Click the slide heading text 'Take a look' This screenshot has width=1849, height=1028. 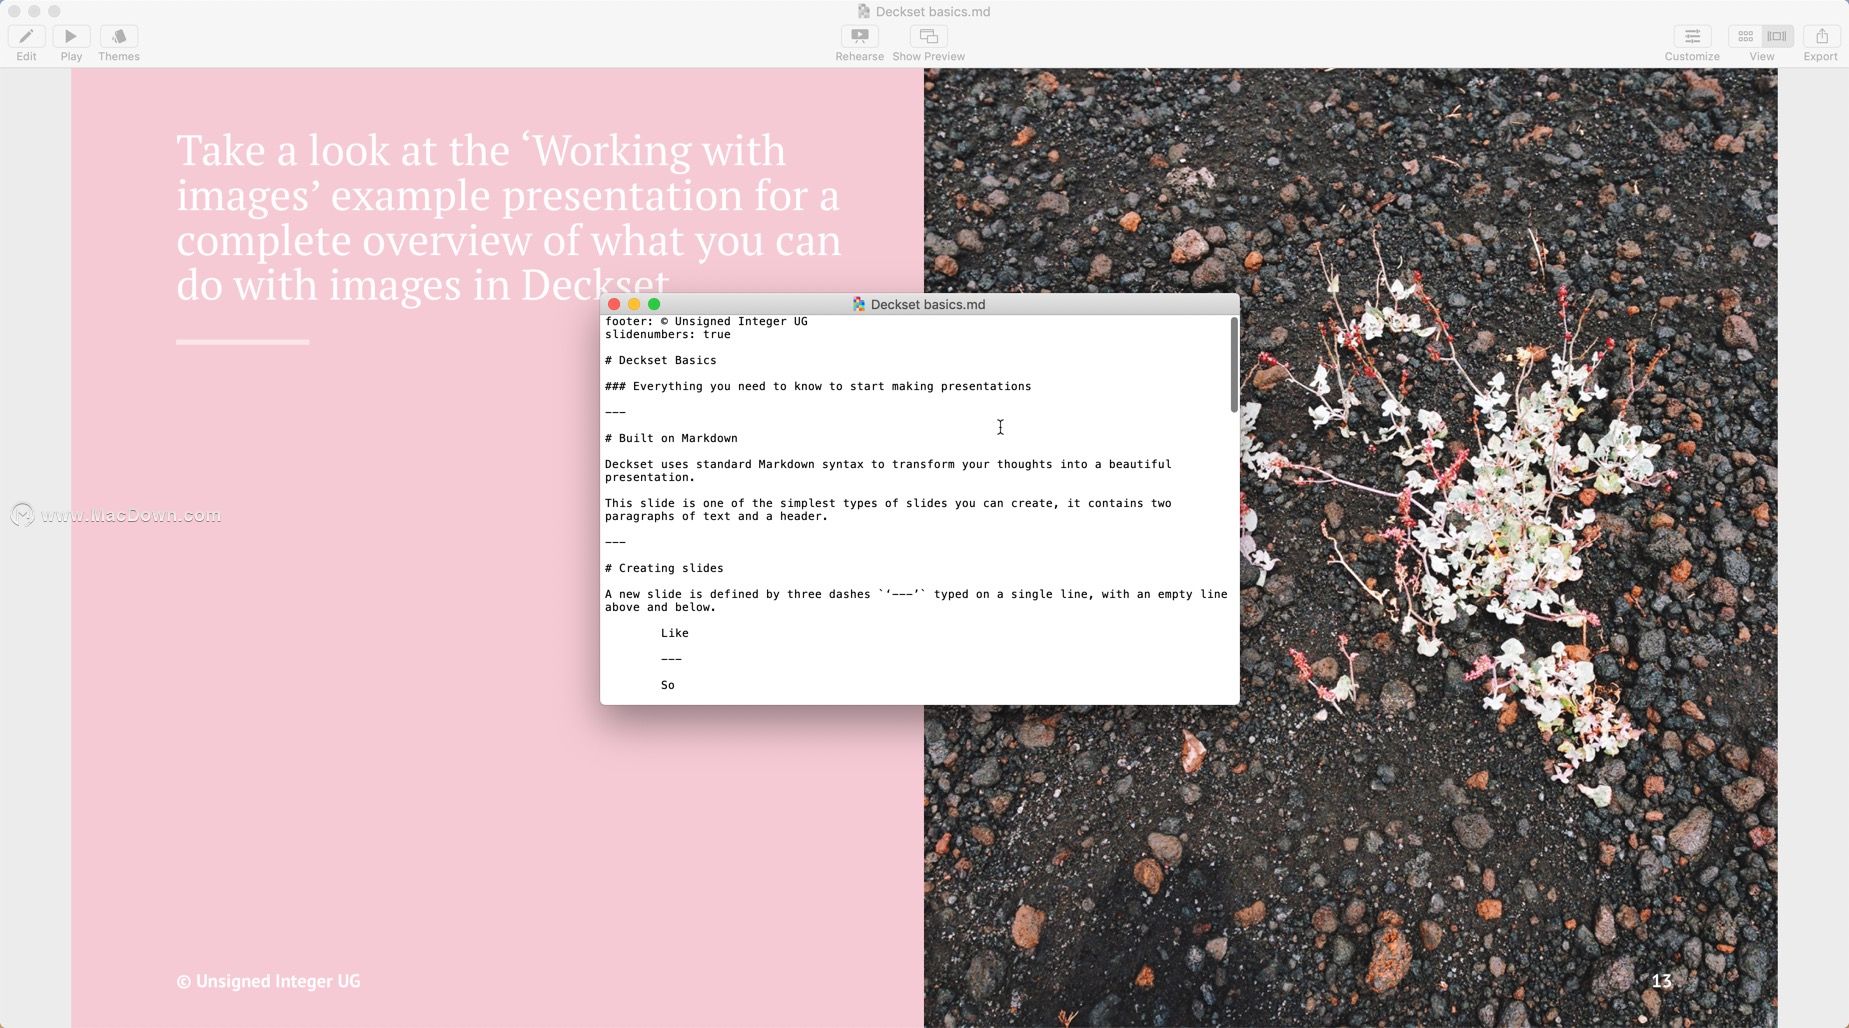pyautogui.click(x=507, y=217)
